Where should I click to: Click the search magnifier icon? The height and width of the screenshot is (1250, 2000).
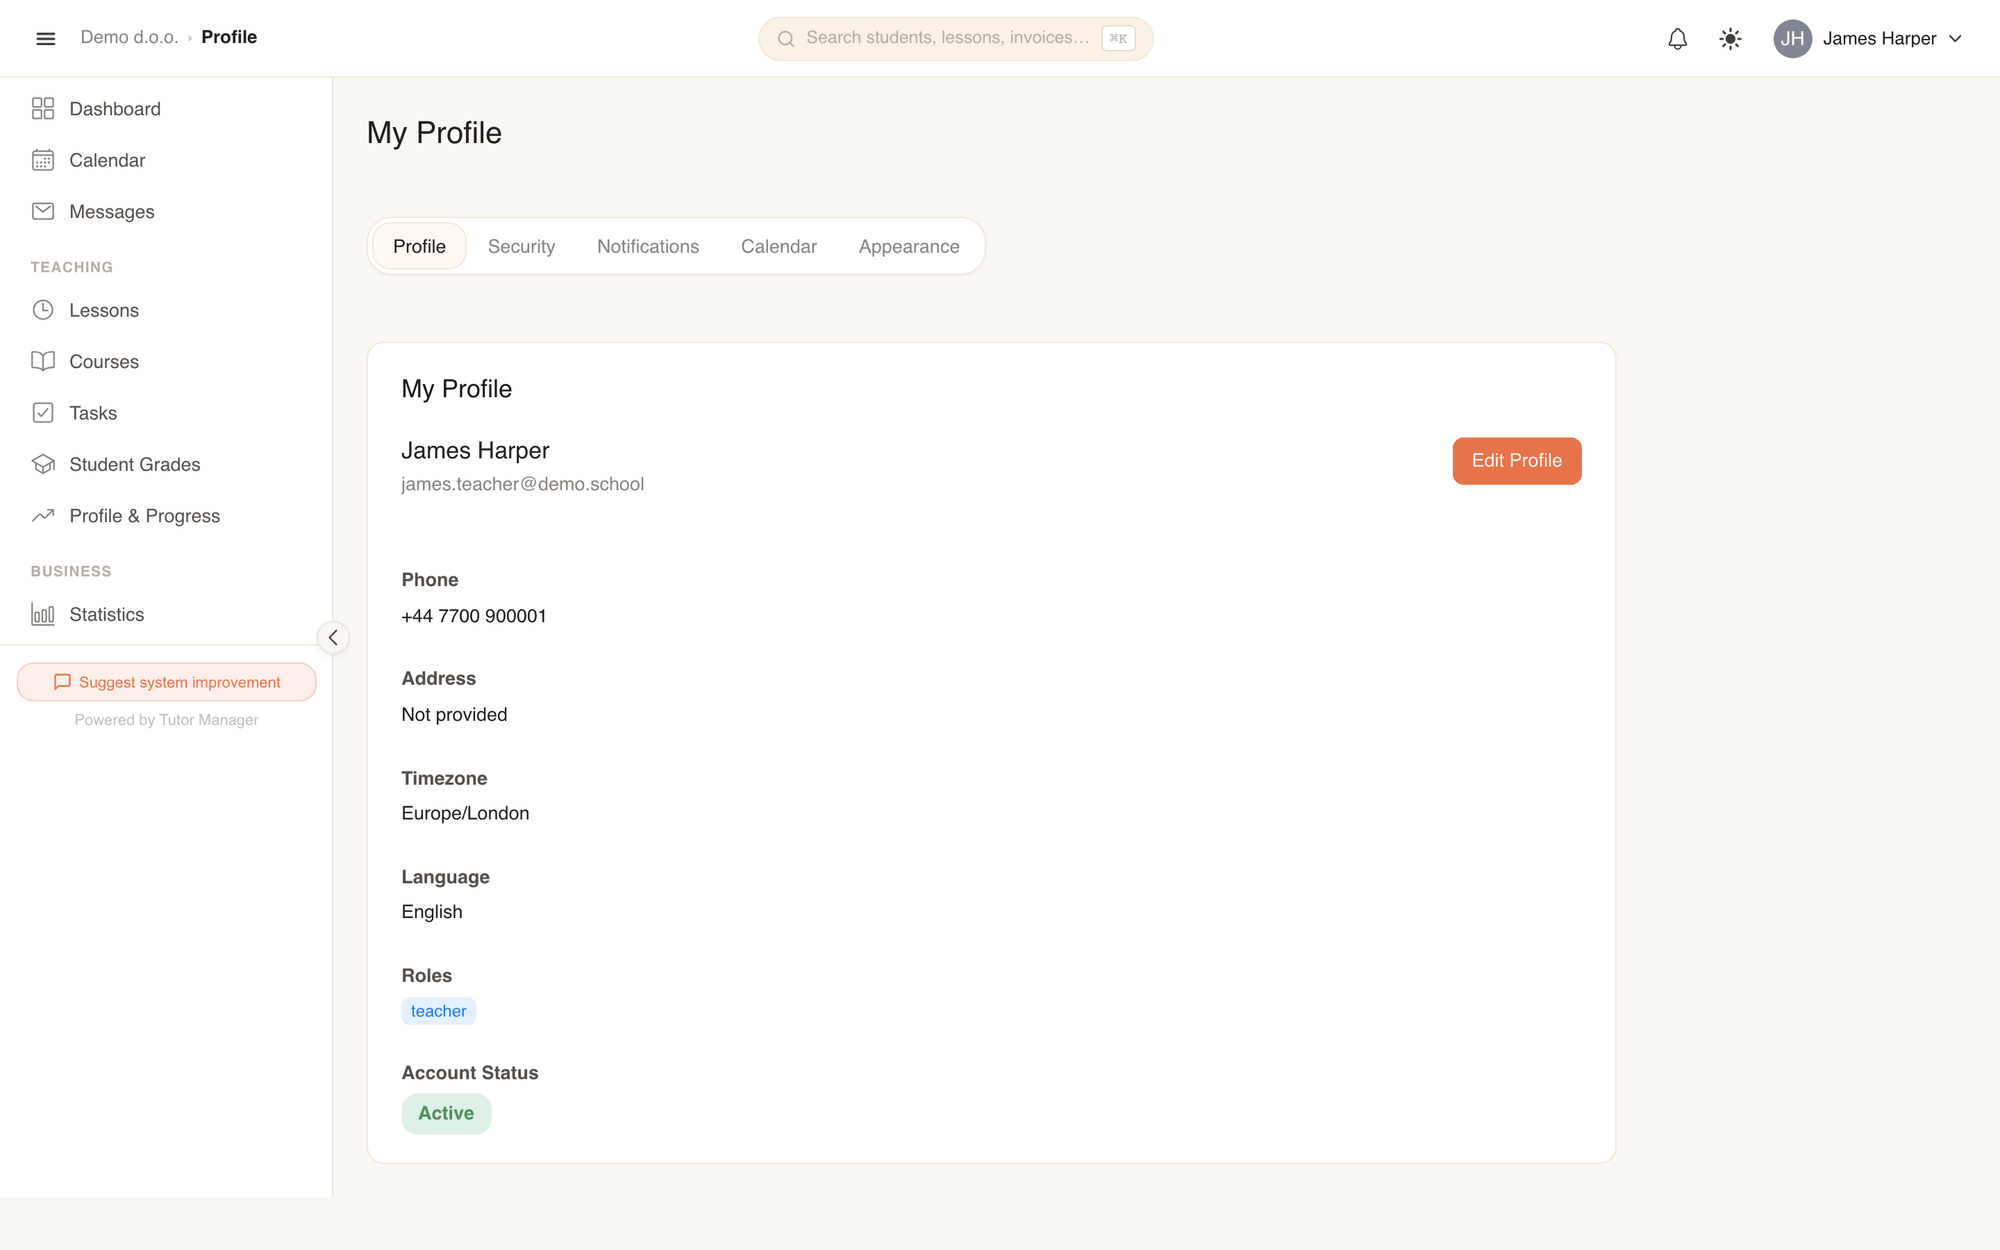786,39
